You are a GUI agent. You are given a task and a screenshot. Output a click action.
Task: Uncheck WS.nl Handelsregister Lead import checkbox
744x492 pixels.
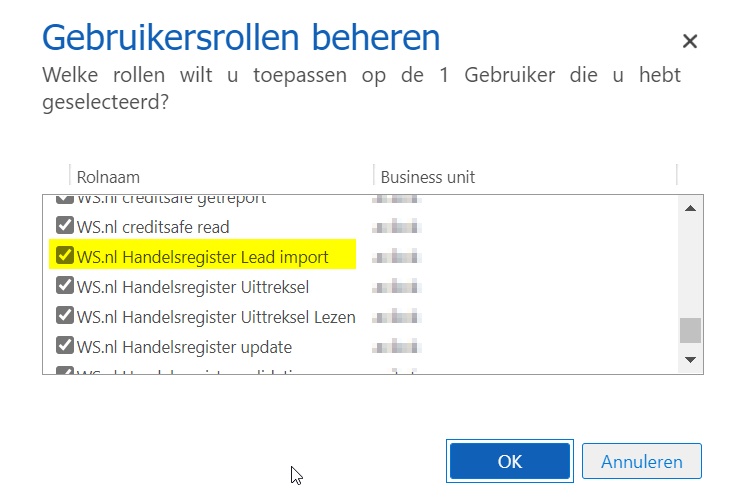65,256
